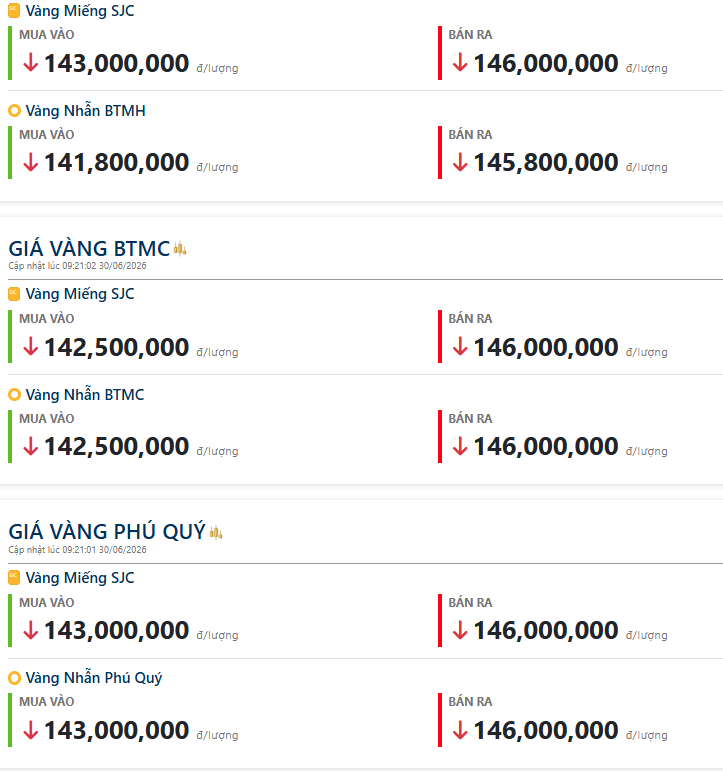
Task: Click the SJC gold bar icon under Phú Quý
Action: [x=14, y=577]
